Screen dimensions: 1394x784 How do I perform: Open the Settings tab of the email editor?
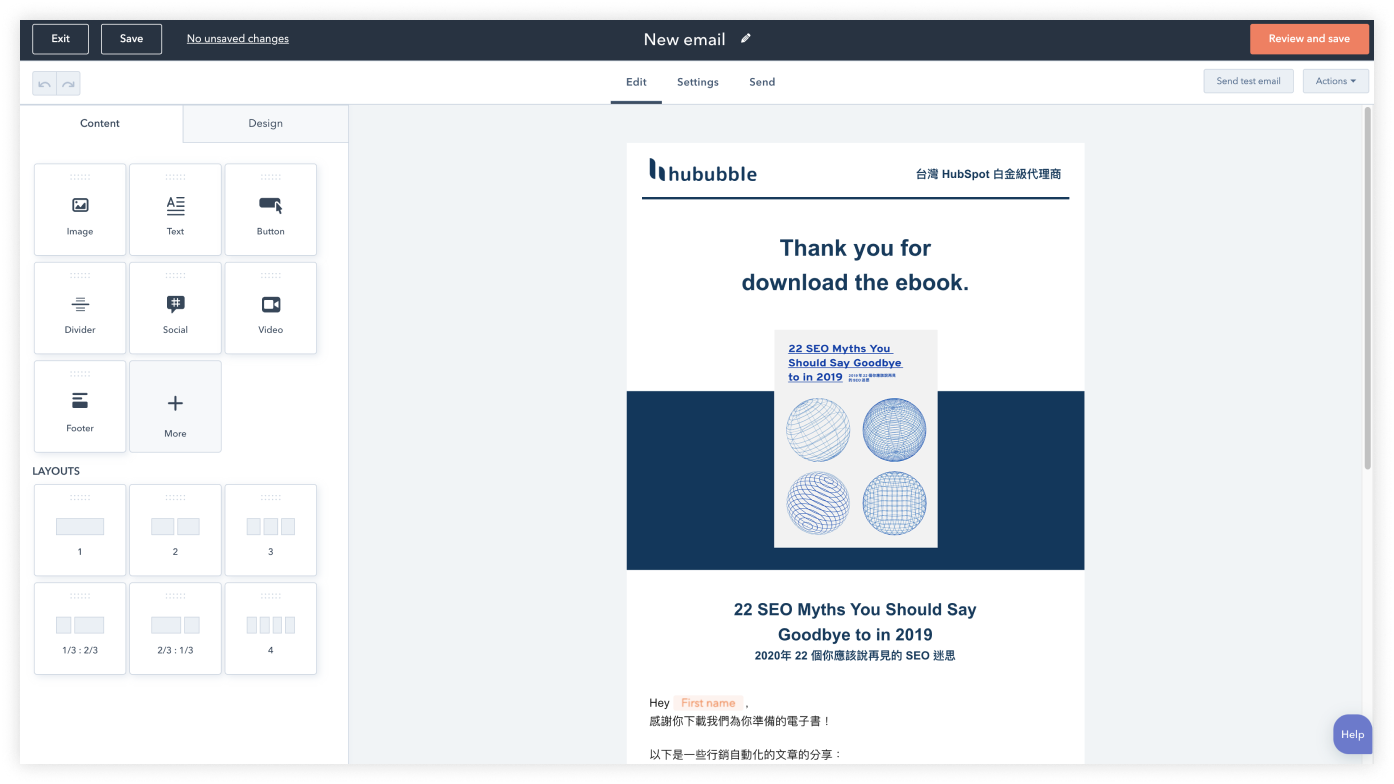coord(697,82)
